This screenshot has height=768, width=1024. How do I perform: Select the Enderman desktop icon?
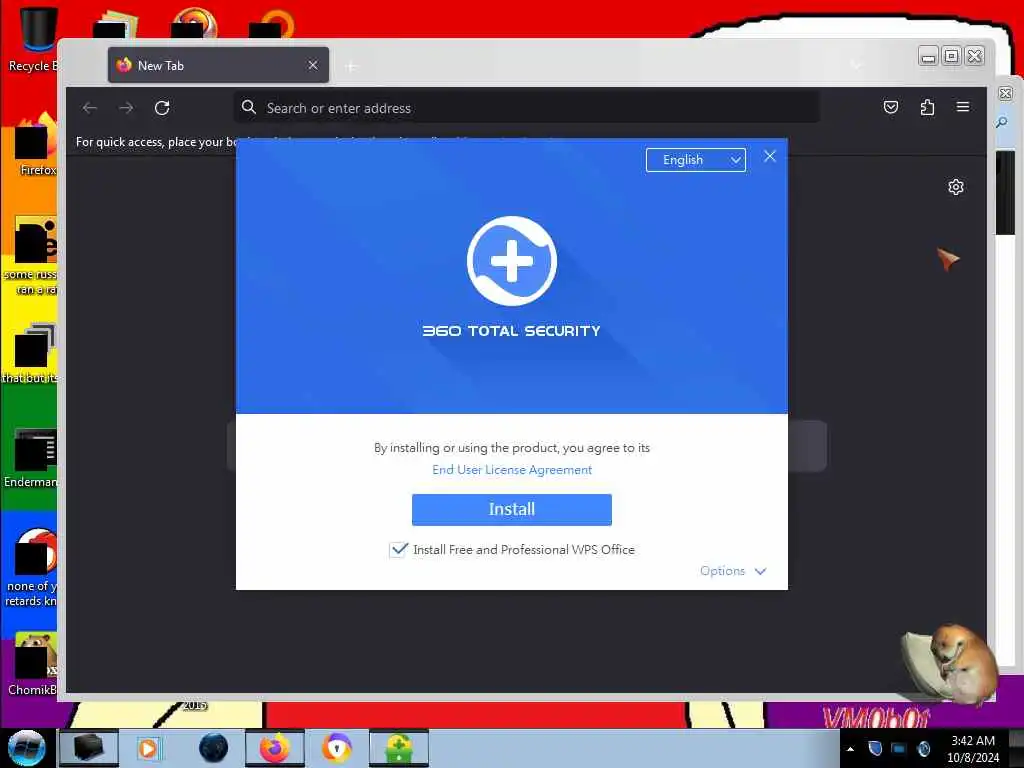pyautogui.click(x=33, y=458)
